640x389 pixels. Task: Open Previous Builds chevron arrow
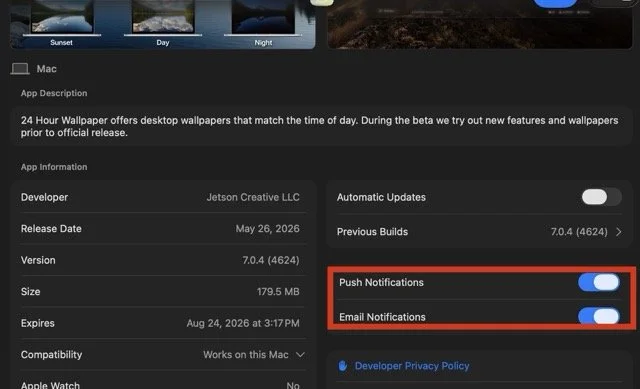619,232
